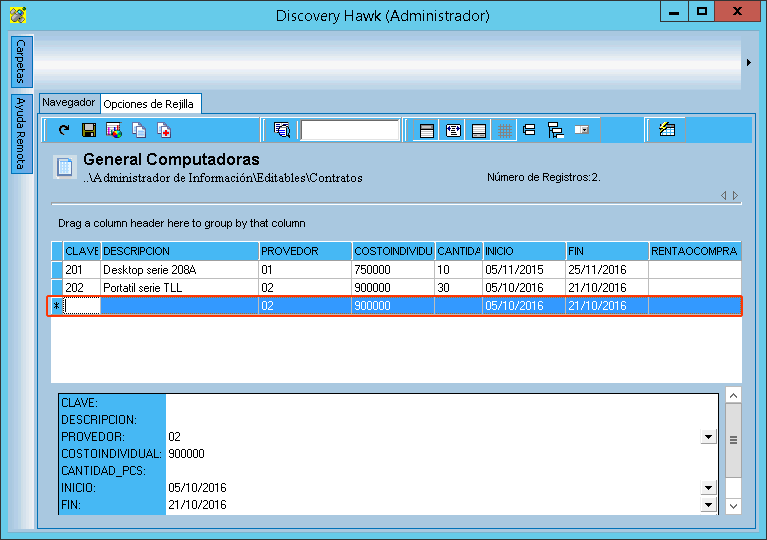Screen dimensions: 767x540
Task: Minimize the Discovery Hawk window
Action: pyautogui.click(x=674, y=11)
